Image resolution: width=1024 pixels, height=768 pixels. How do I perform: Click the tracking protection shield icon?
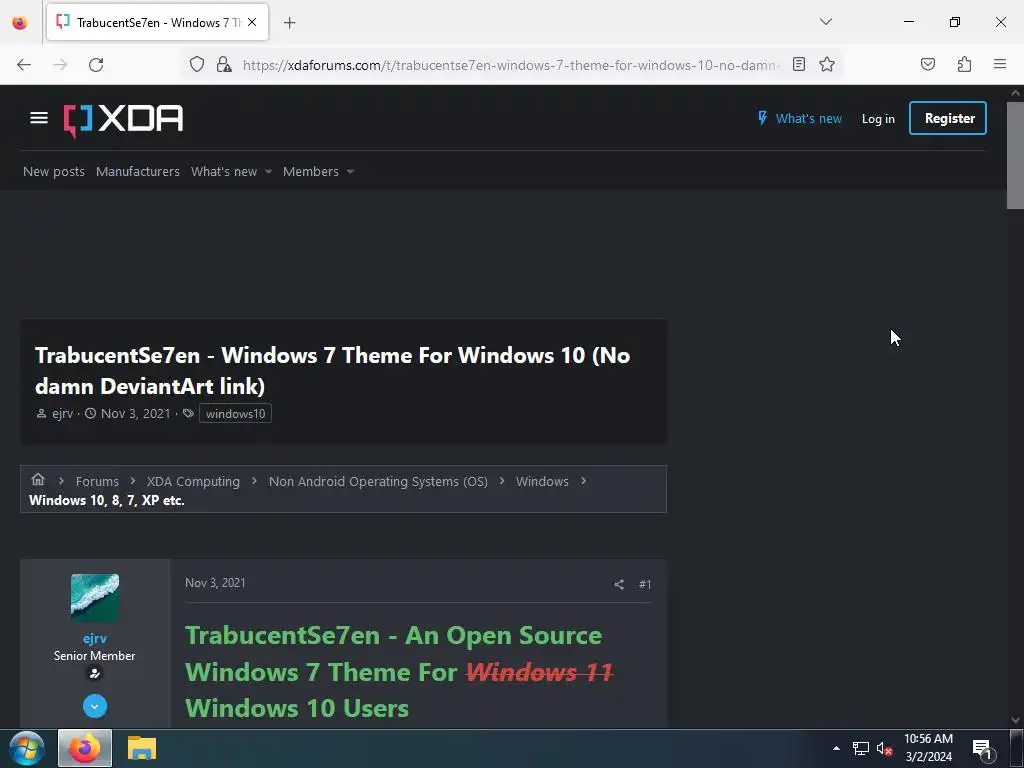[197, 65]
